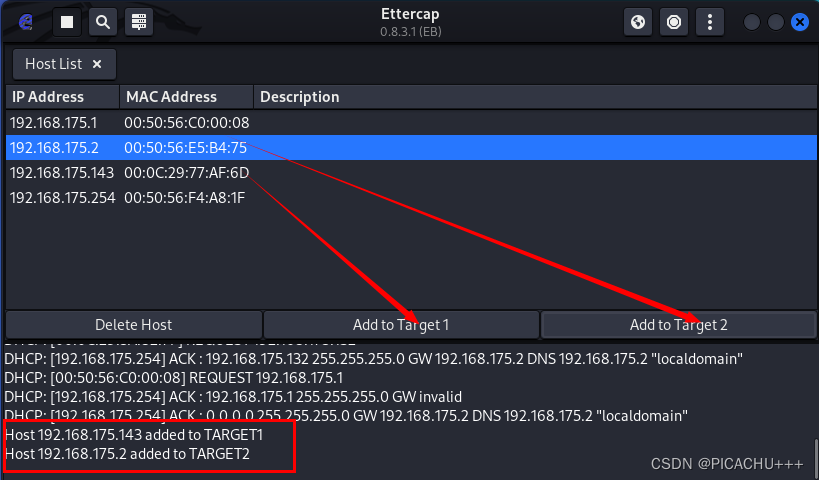This screenshot has width=819, height=480.
Task: Click Add to Target 1
Action: (x=401, y=325)
